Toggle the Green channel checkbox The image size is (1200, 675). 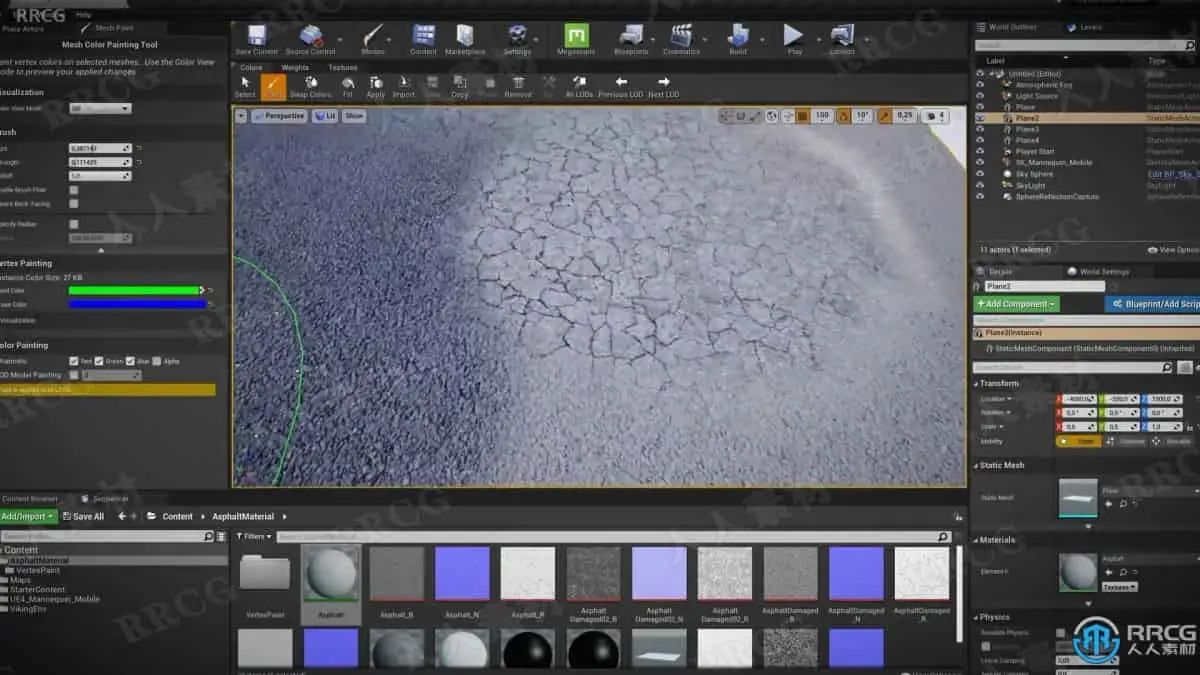(99, 361)
